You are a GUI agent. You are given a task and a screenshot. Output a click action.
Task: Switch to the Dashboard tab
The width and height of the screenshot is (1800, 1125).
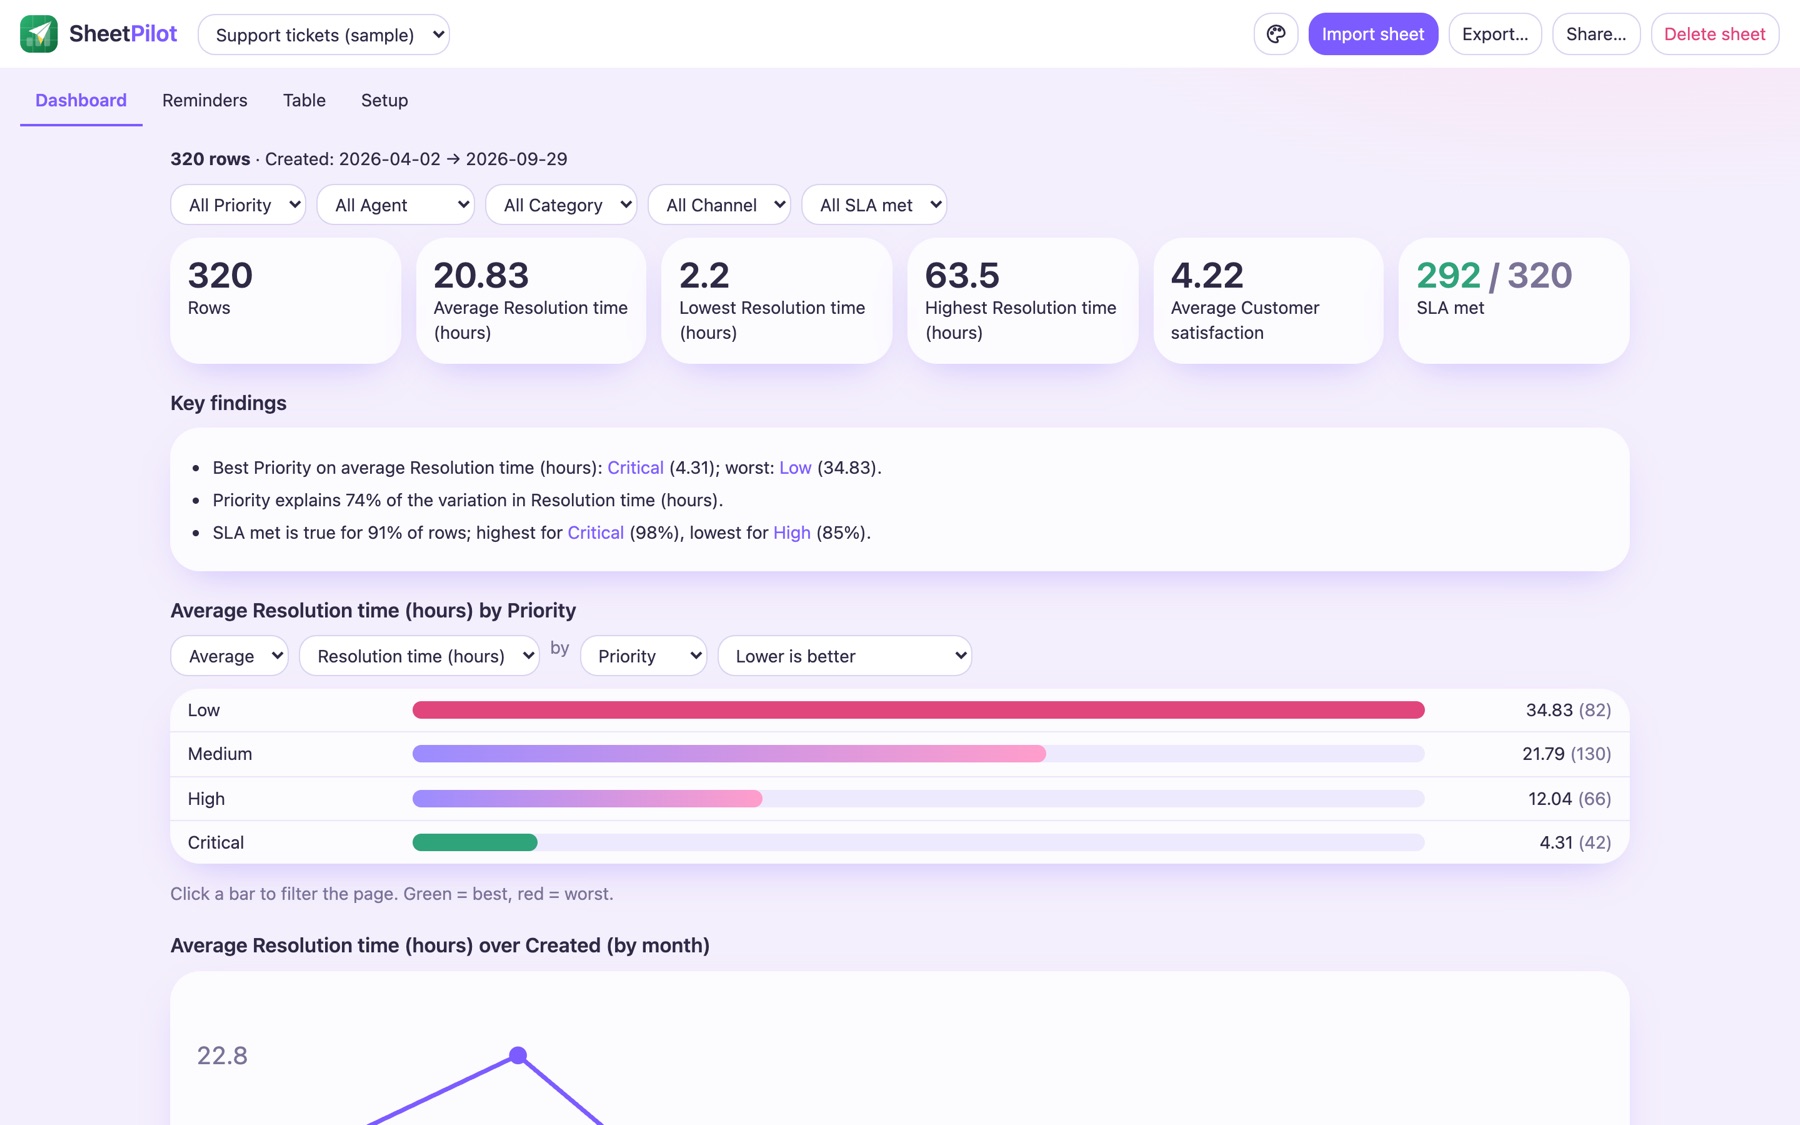(x=81, y=100)
